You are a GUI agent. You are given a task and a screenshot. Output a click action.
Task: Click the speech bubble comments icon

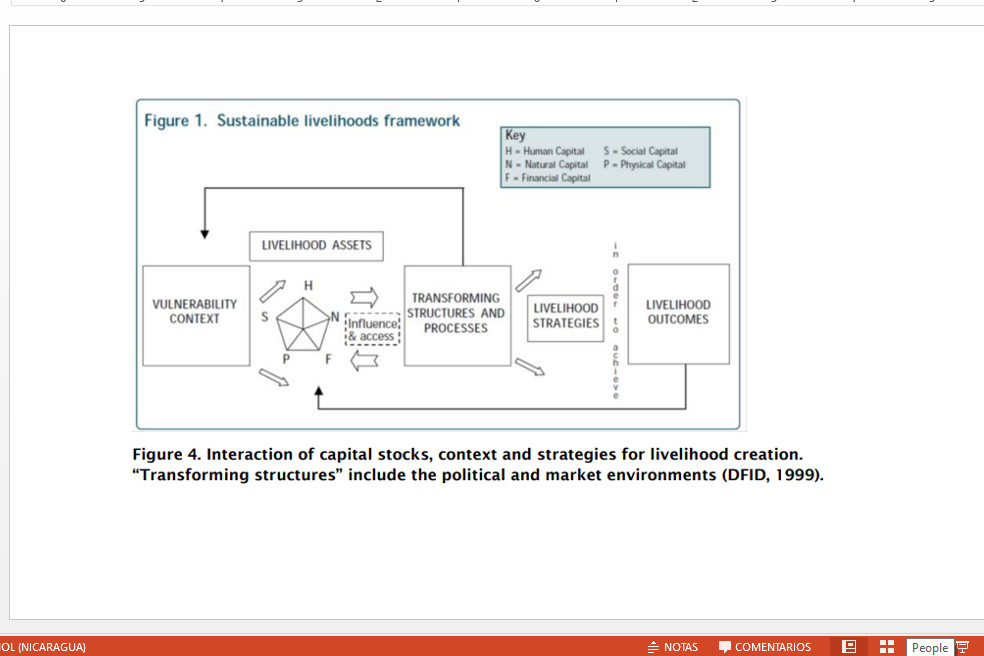[725, 647]
